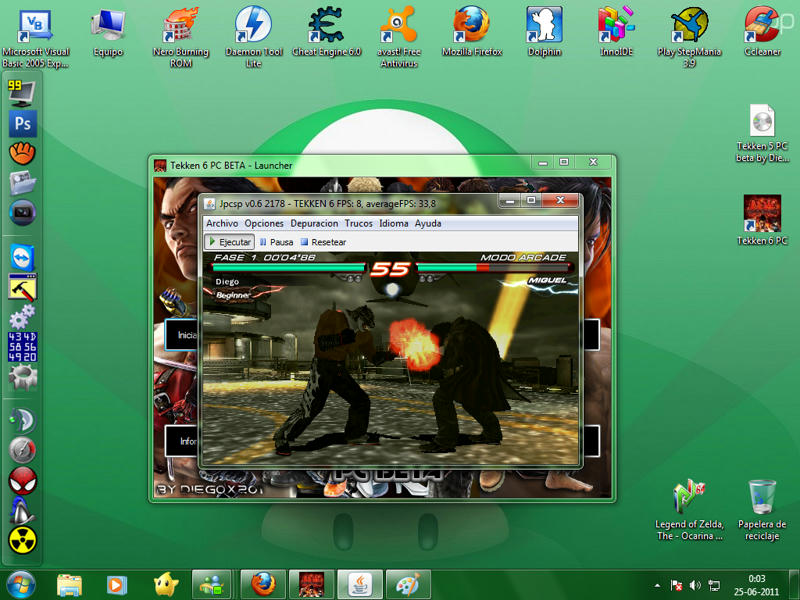Image resolution: width=800 pixels, height=600 pixels.
Task: Click the yellow star taskbar icon
Action: [166, 585]
